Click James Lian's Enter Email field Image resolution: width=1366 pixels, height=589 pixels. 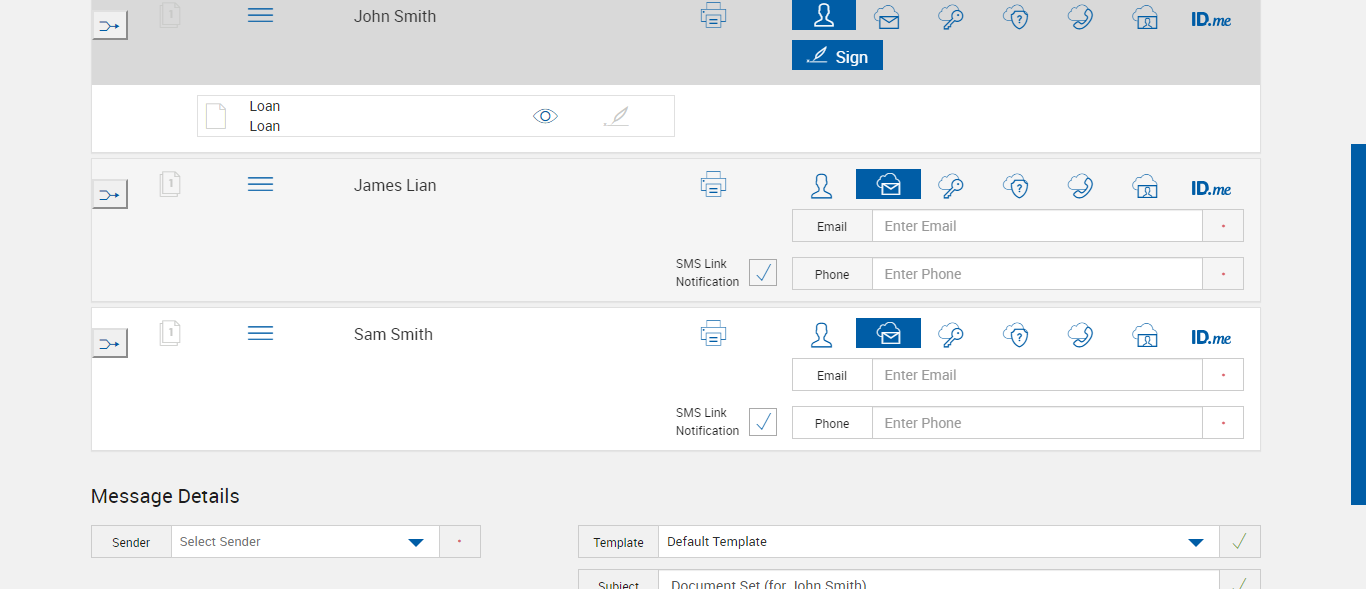coord(1036,226)
